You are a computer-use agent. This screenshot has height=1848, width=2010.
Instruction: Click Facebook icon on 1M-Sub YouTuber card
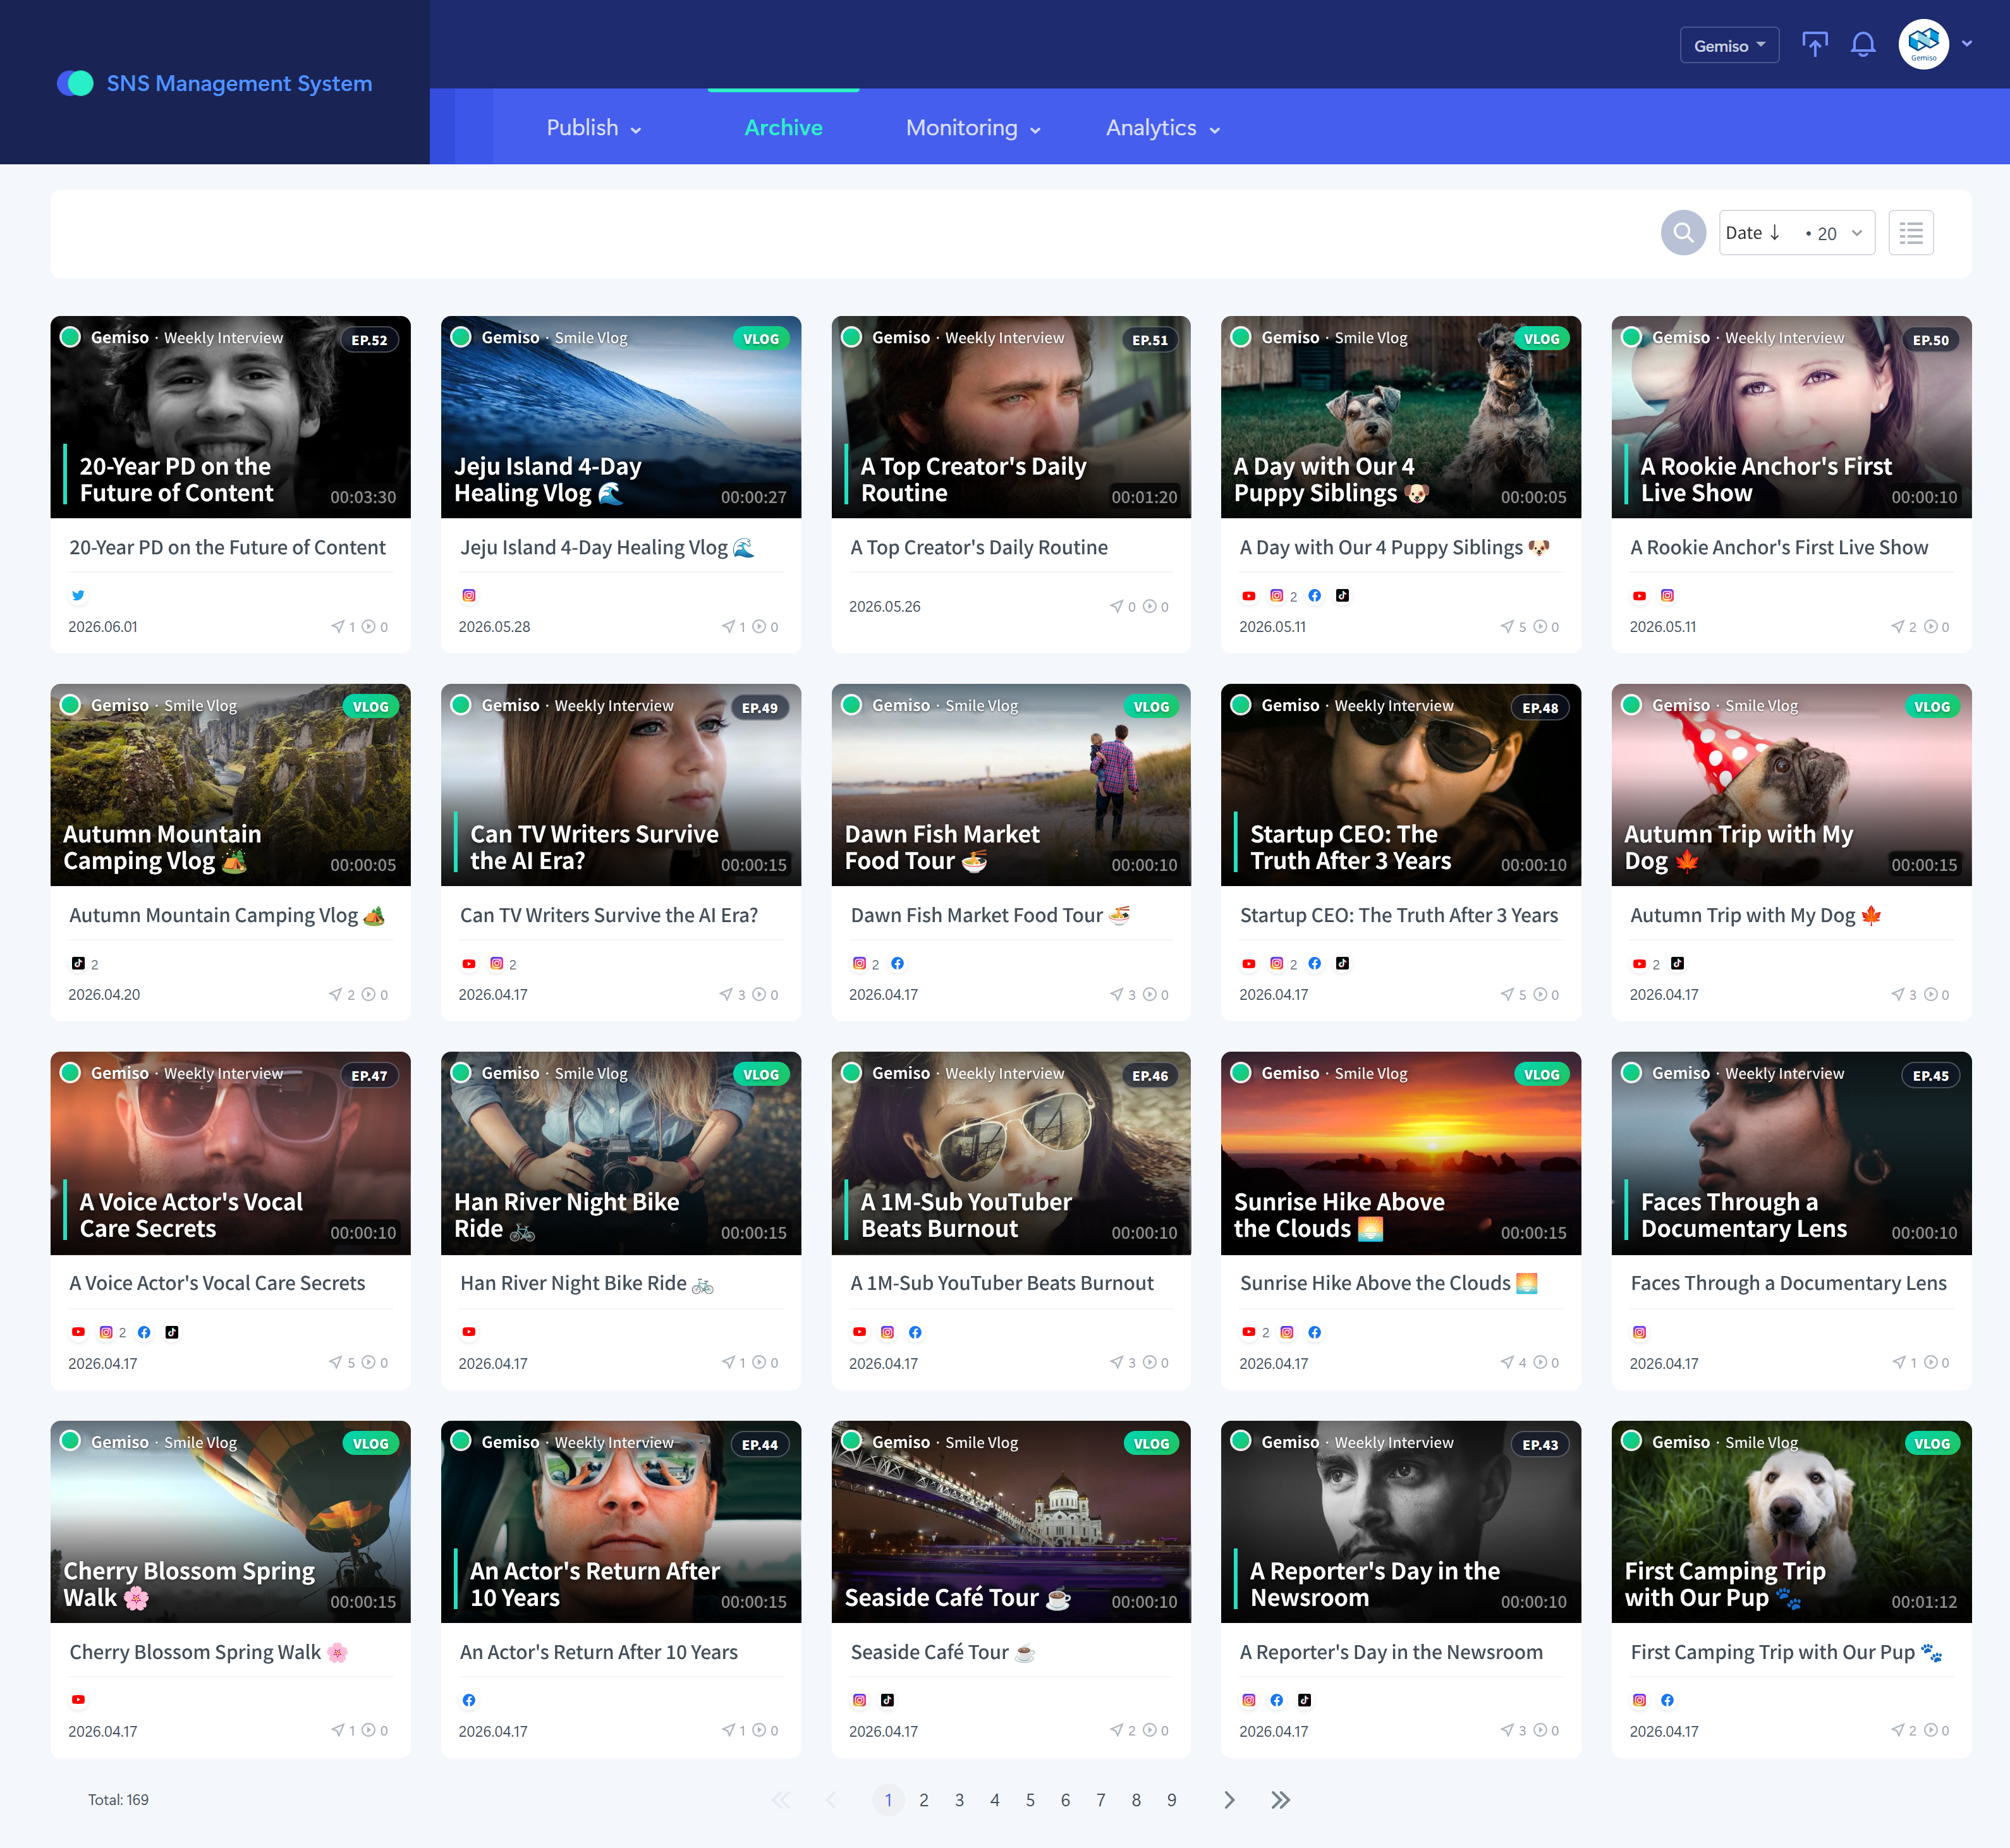[915, 1332]
